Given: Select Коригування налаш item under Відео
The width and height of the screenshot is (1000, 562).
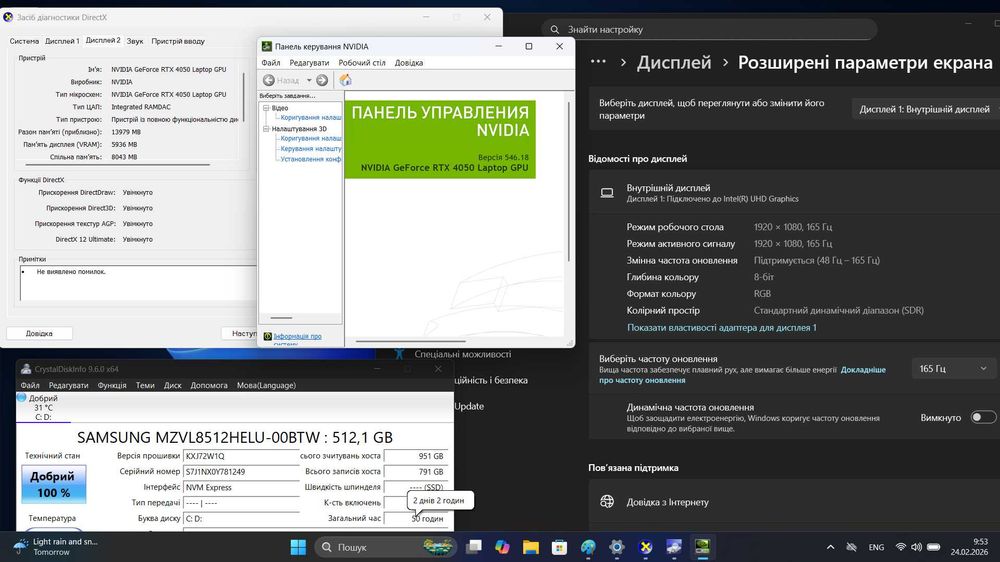Looking at the screenshot, I should [x=311, y=117].
